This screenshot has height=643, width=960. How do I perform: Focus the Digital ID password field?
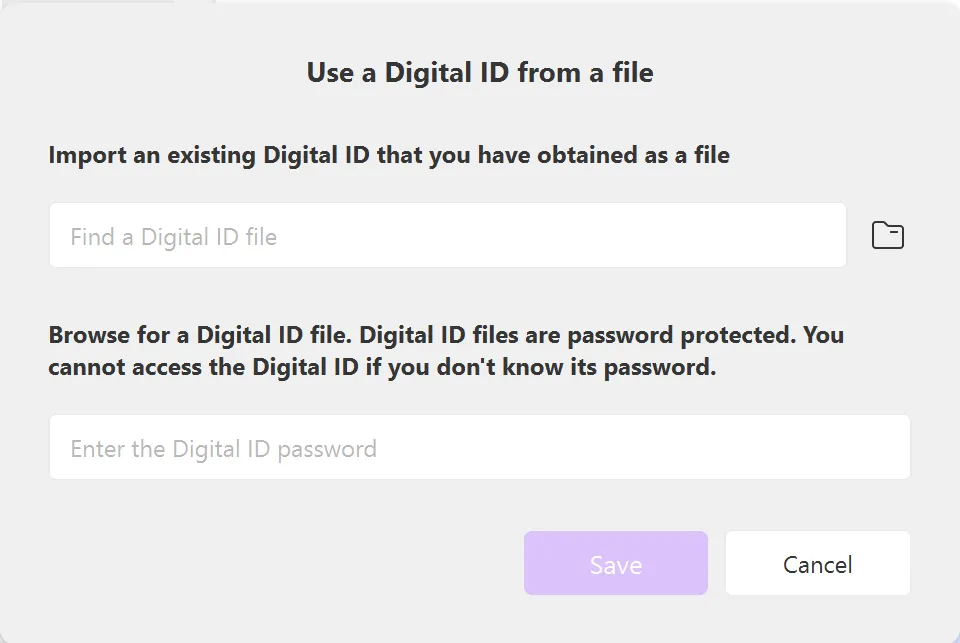479,448
